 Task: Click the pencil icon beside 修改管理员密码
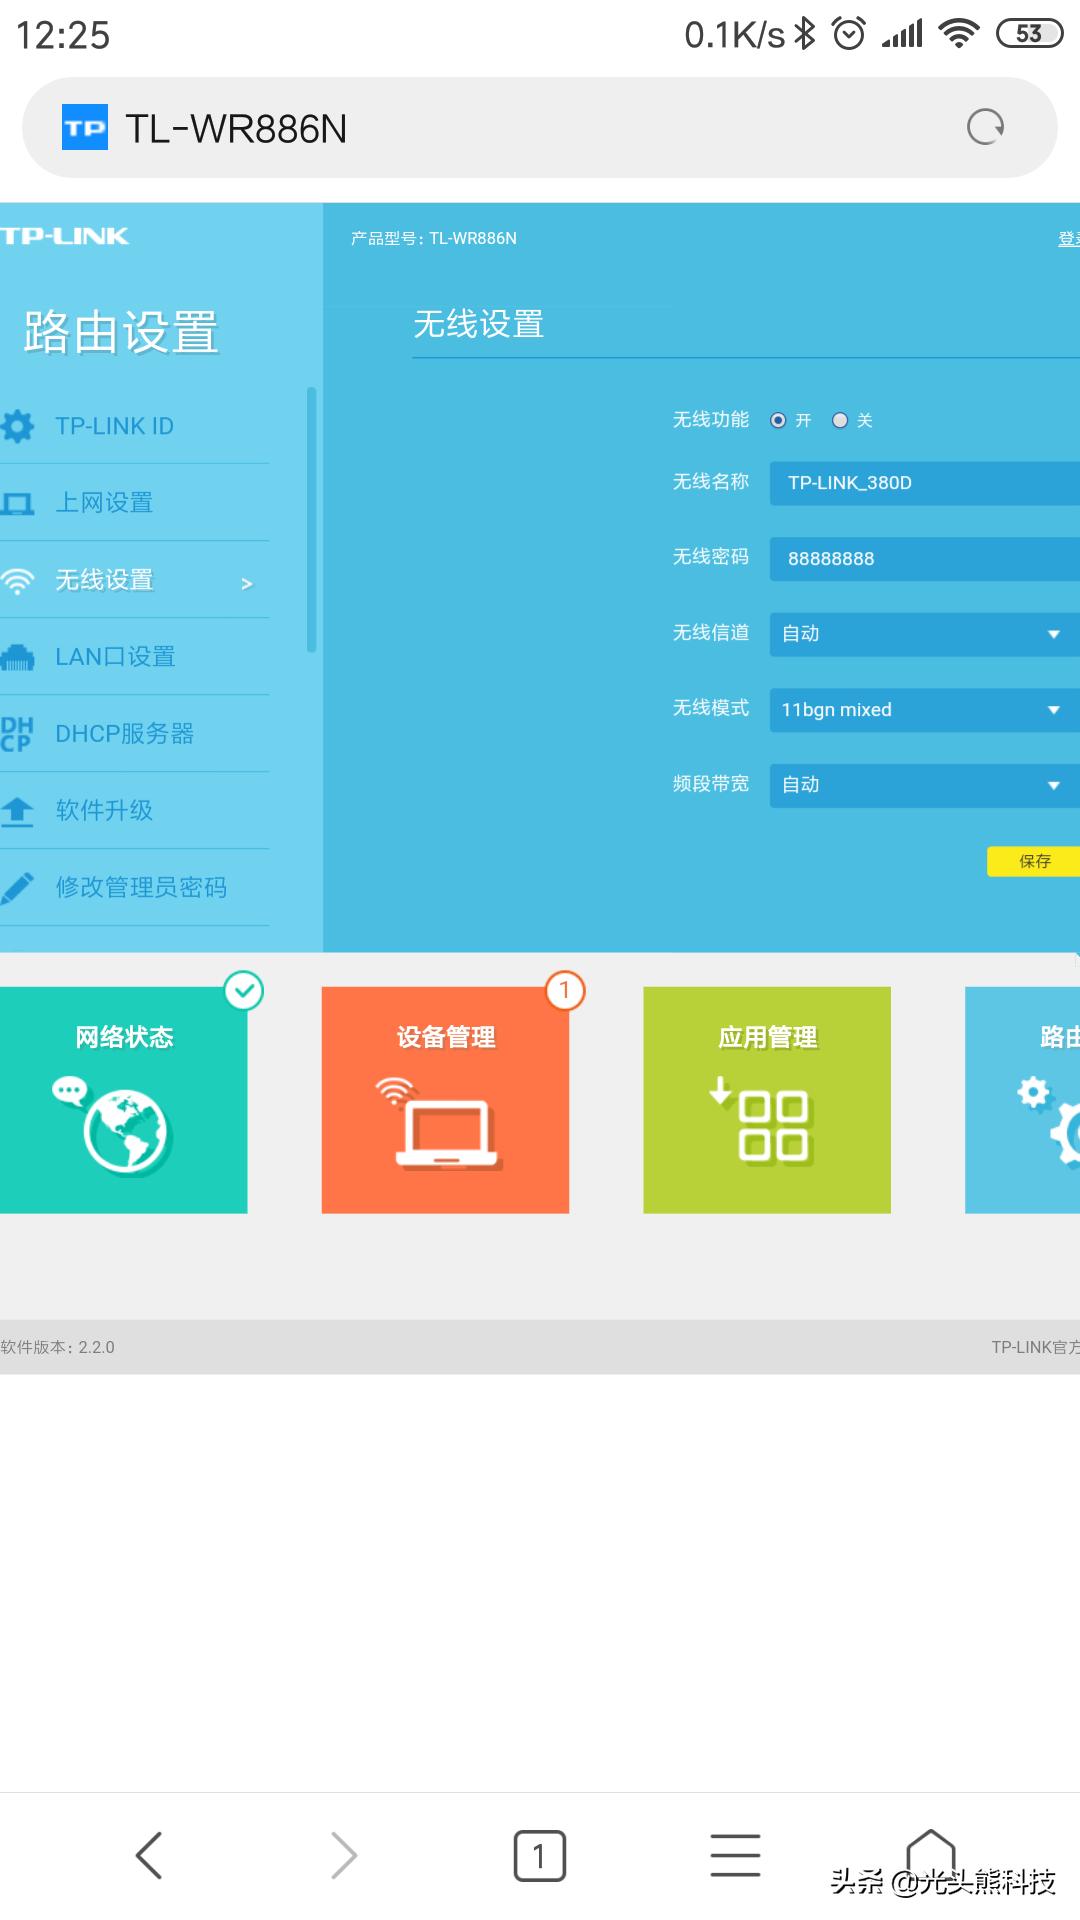point(17,887)
